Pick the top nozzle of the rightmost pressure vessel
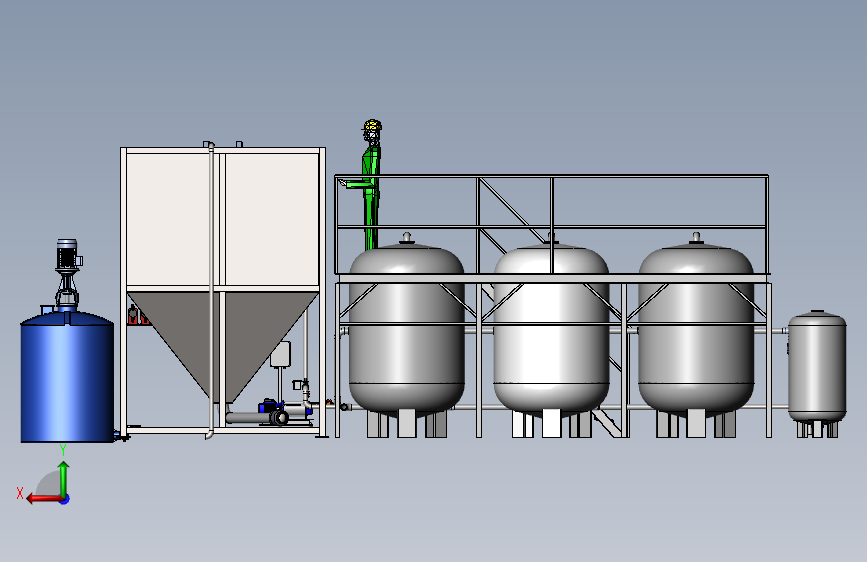Image resolution: width=867 pixels, height=562 pixels. click(696, 238)
